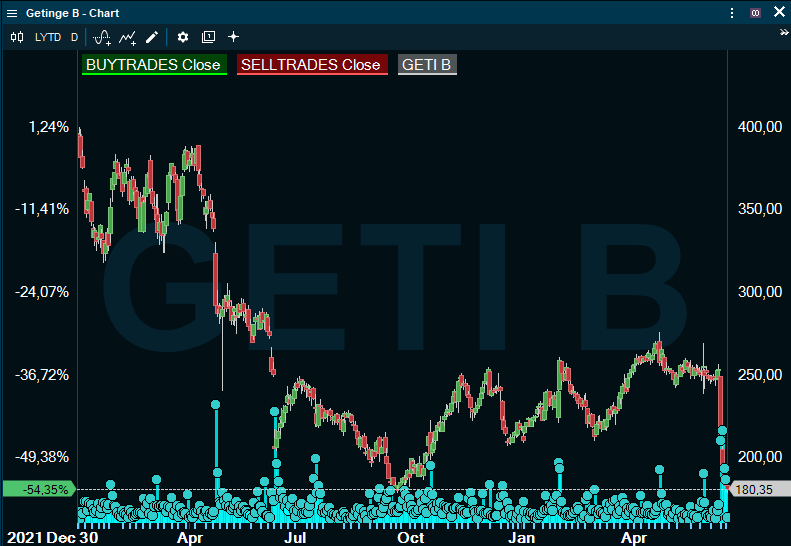Click the Getinge B - Chart title text
Image resolution: width=791 pixels, height=546 pixels.
[x=73, y=13]
